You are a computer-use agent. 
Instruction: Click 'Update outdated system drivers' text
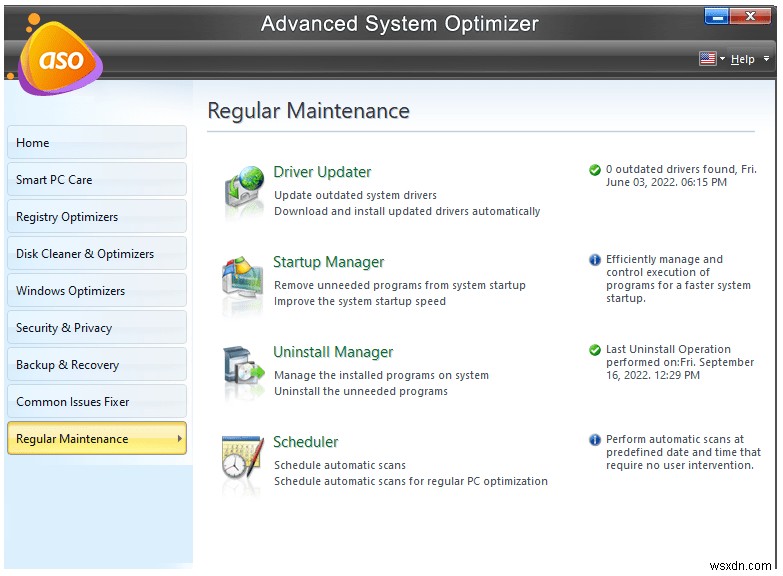click(355, 195)
